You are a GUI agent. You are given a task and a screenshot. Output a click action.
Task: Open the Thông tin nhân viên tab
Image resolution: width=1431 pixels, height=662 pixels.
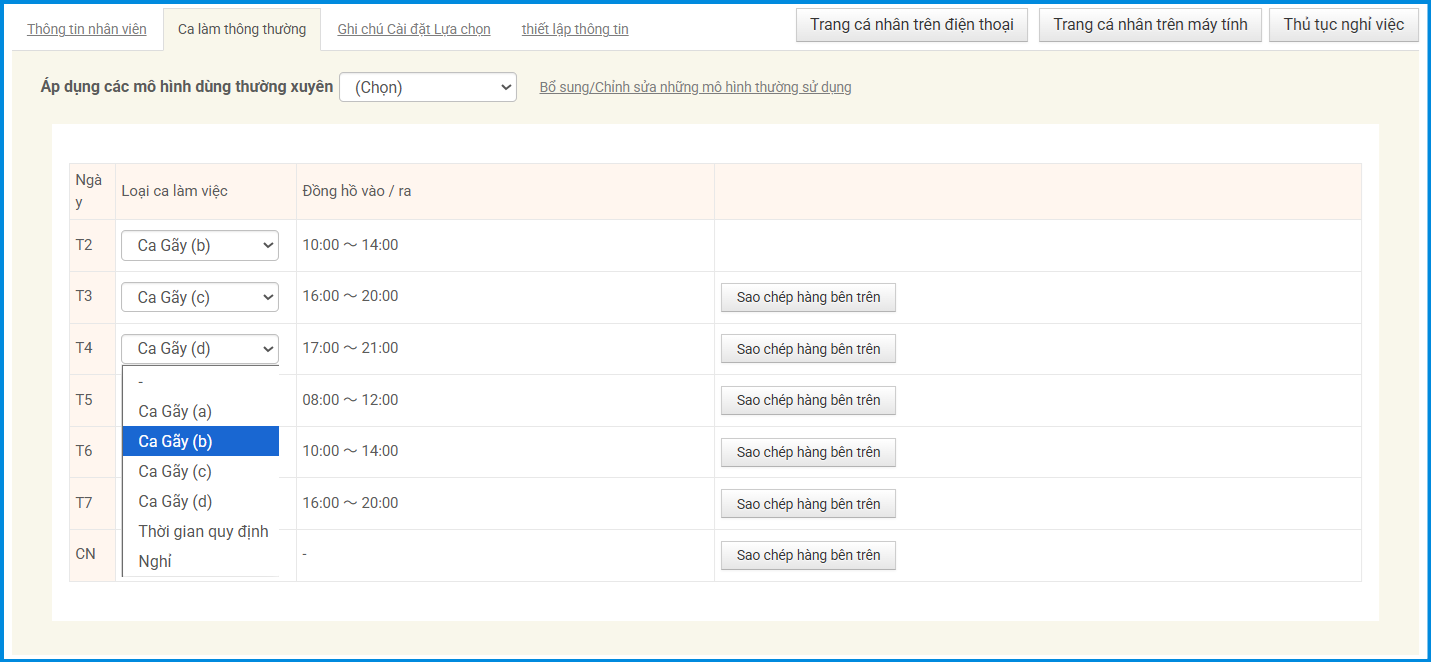coord(86,29)
